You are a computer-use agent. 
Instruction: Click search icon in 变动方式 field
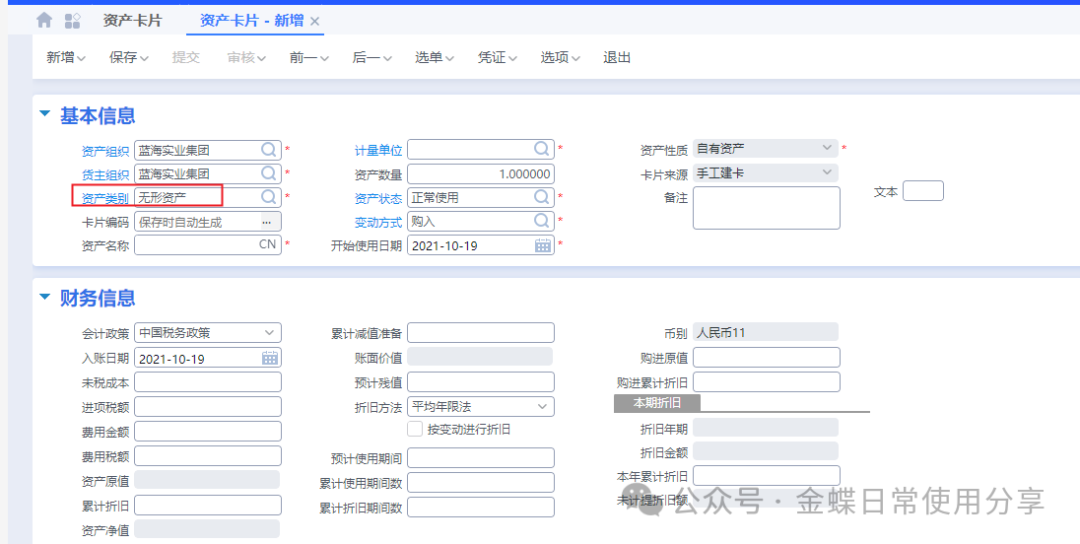[x=541, y=221]
